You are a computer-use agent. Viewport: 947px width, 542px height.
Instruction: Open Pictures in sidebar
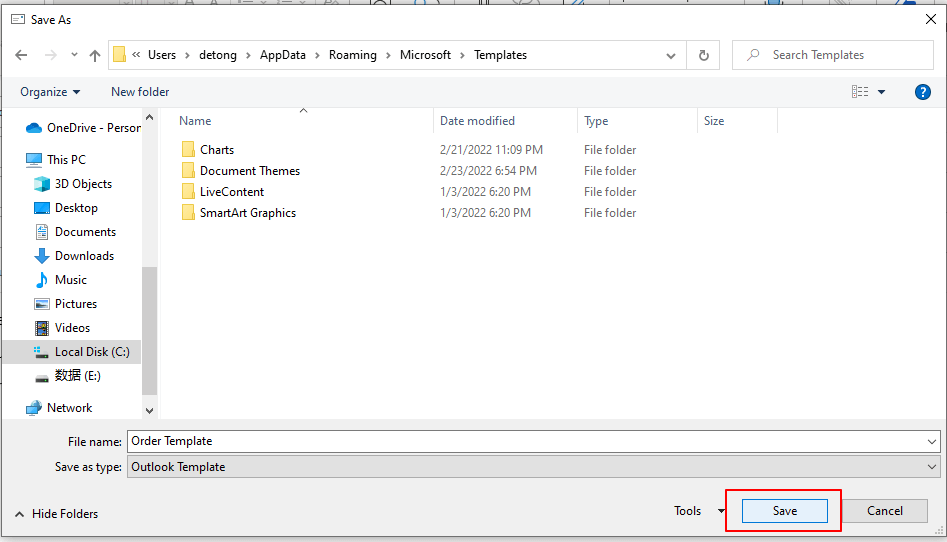tap(65, 304)
